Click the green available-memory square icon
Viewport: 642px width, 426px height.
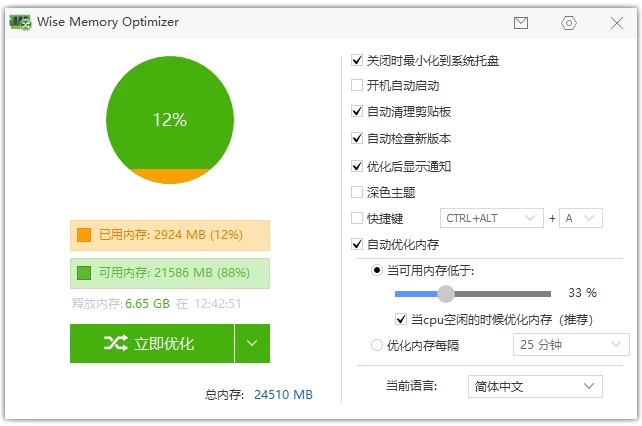coord(84,272)
